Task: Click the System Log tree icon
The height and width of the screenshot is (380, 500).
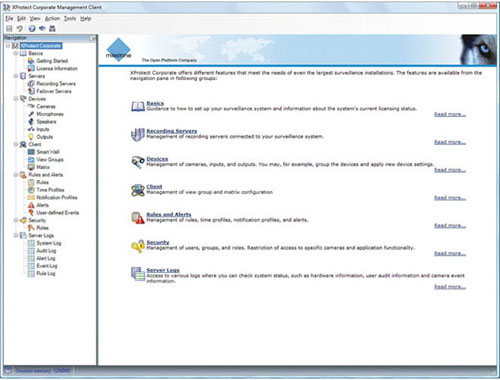Action: coord(31,243)
